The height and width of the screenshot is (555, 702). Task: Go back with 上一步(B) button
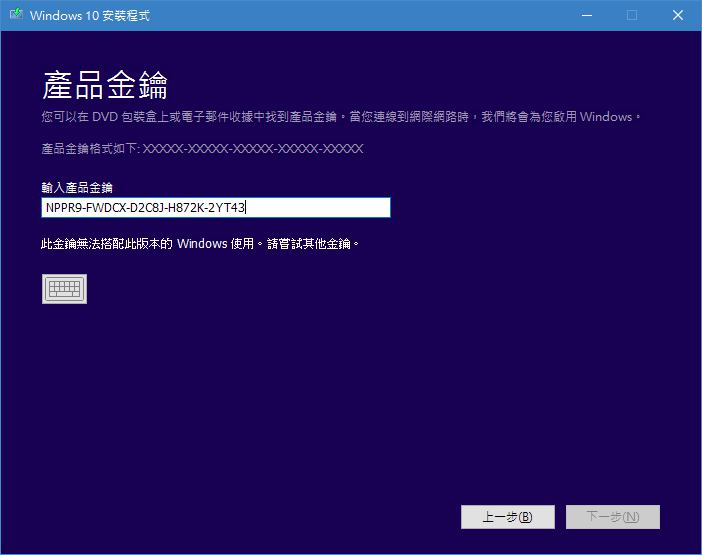tap(508, 517)
